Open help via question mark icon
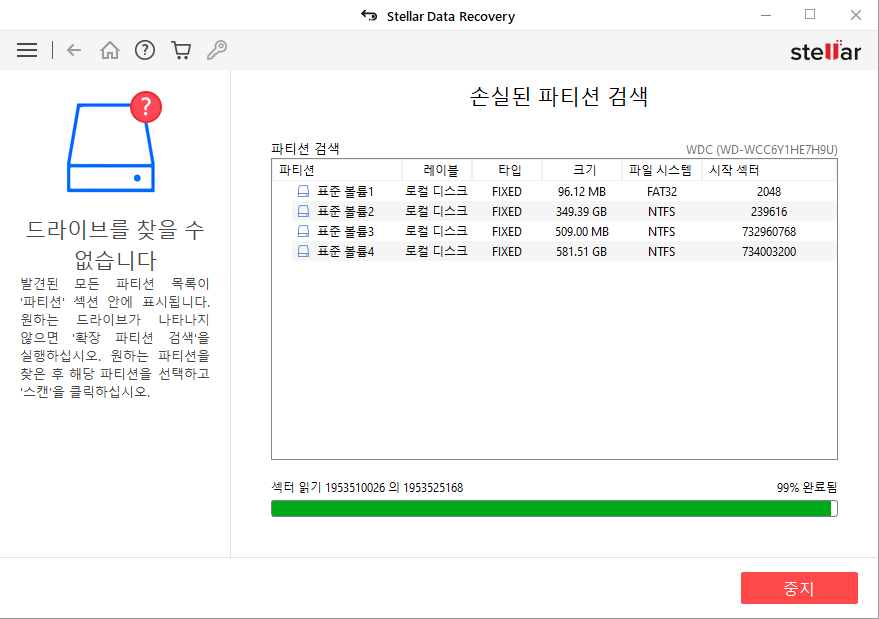The image size is (879, 619). (145, 50)
